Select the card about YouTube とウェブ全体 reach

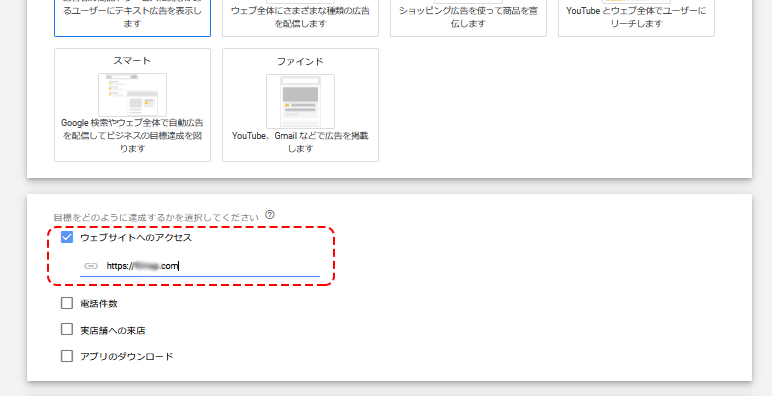point(636,18)
